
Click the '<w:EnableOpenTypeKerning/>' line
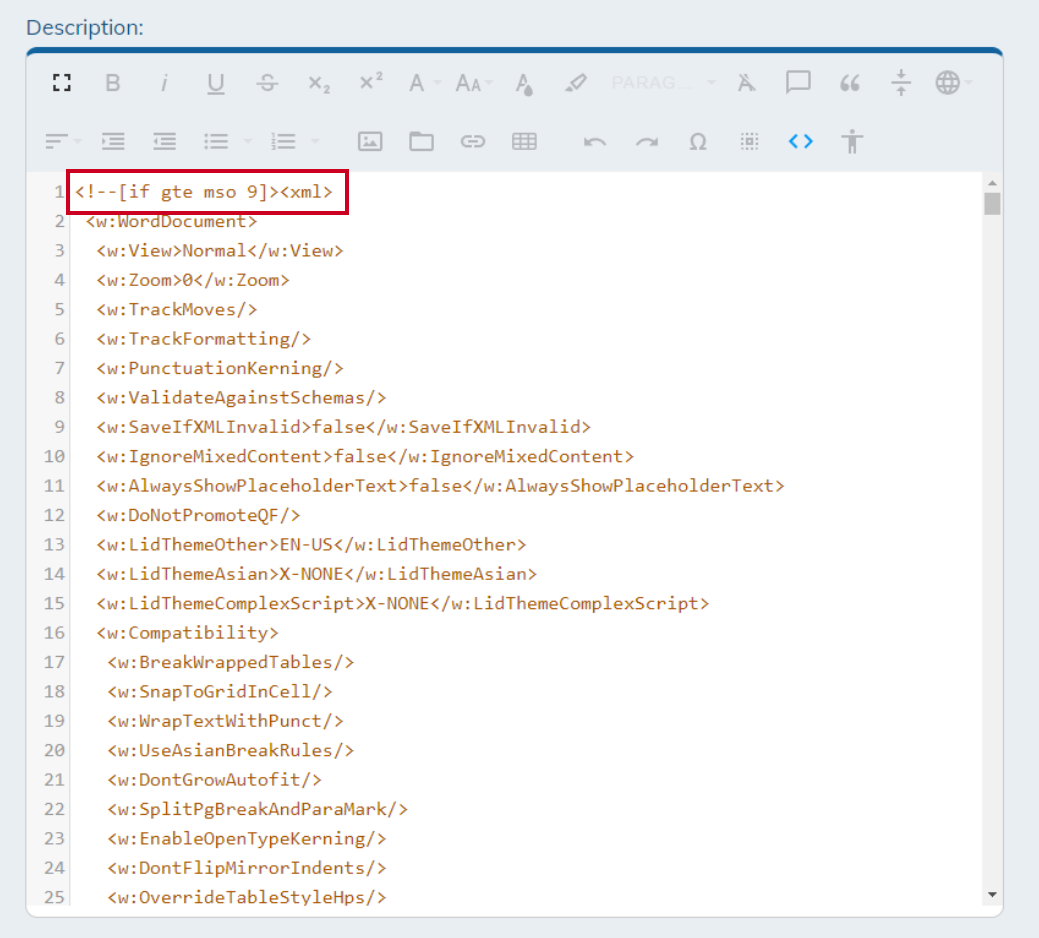point(246,838)
